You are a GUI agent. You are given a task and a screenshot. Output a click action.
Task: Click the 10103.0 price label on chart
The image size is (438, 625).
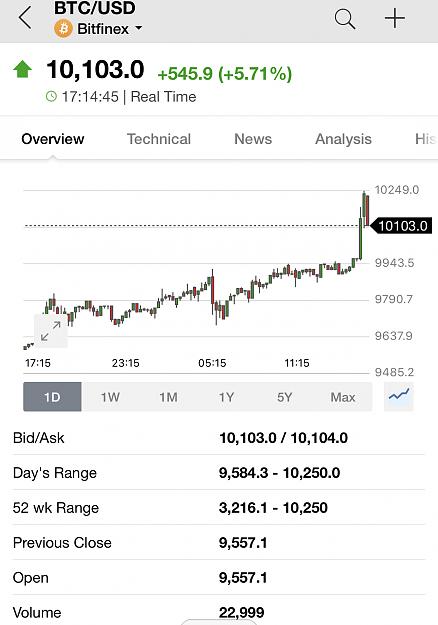pos(401,226)
